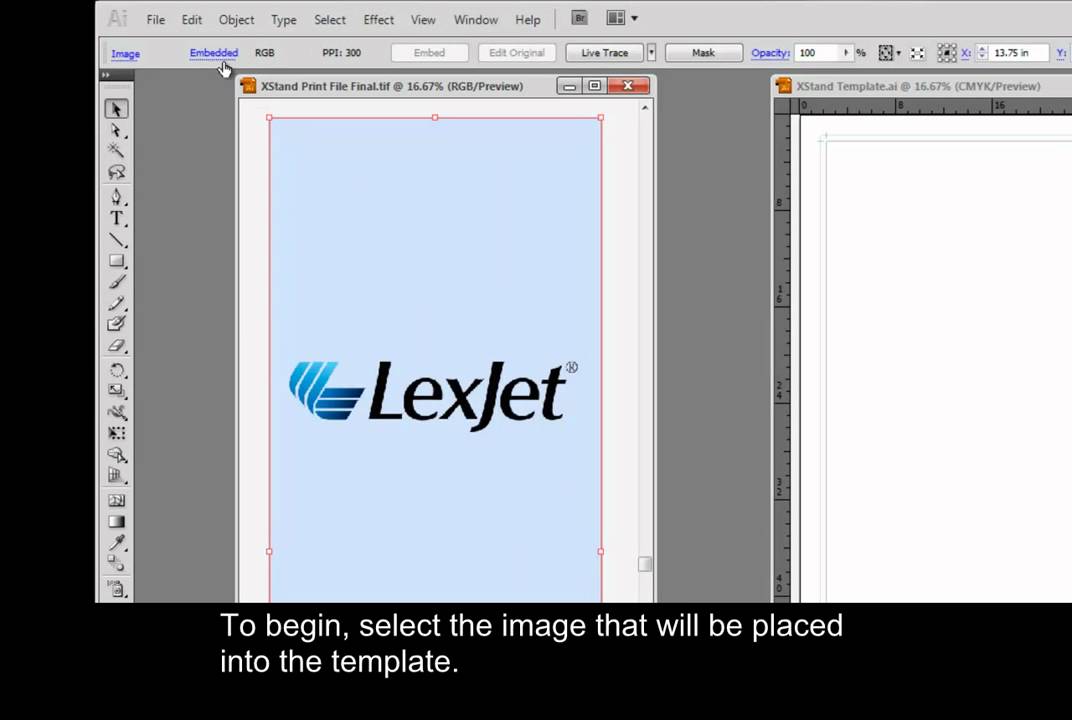
Task: Select the Blob Brush tool
Action: click(116, 323)
